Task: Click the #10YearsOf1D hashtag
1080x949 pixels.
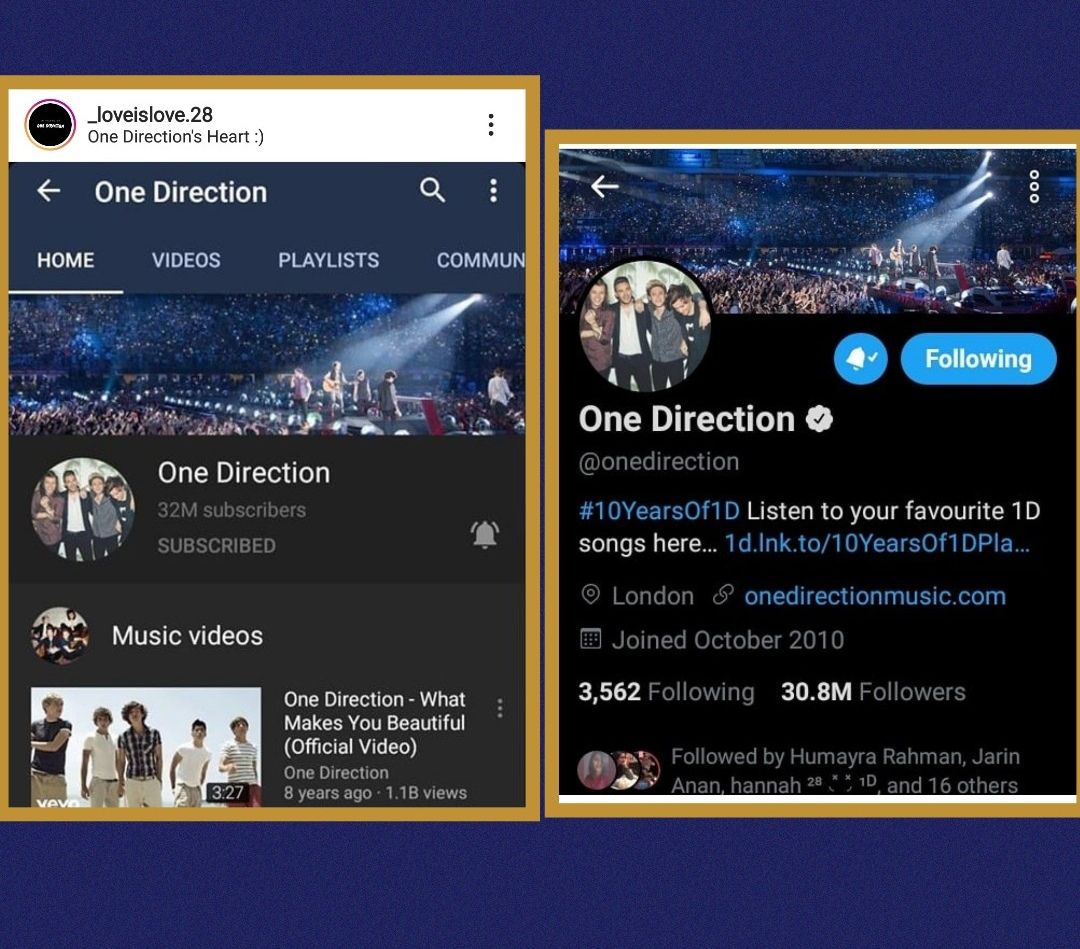Action: 659,511
